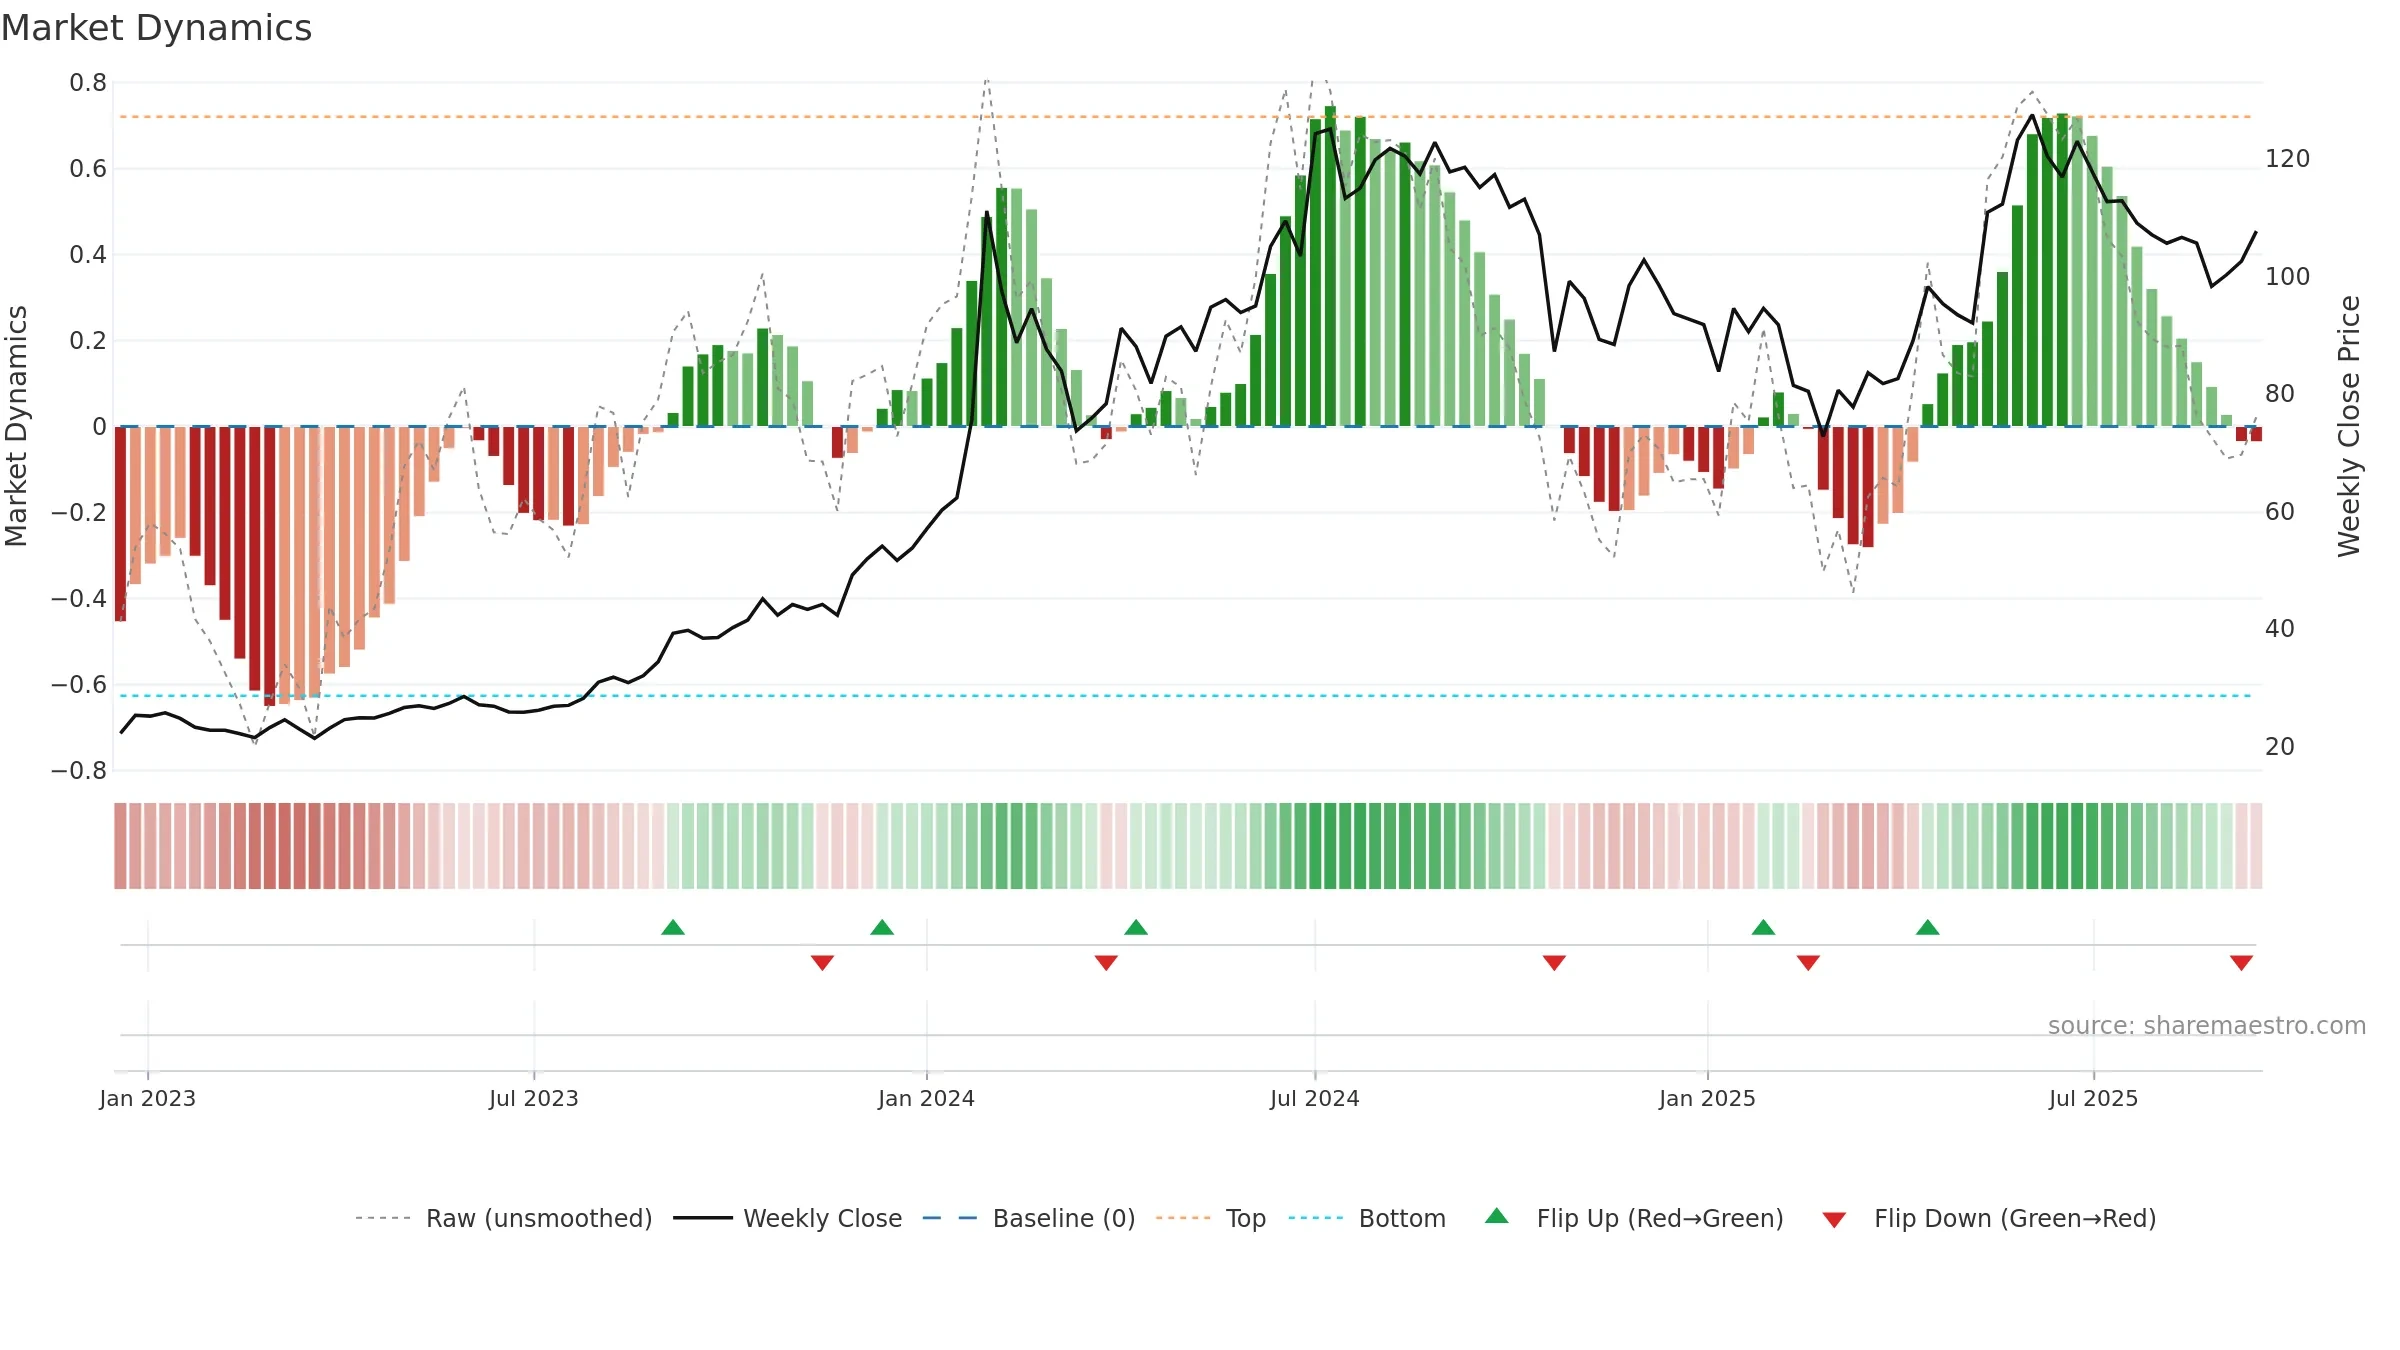
Task: Click the 0.8 left axis tick
Action: [88, 83]
